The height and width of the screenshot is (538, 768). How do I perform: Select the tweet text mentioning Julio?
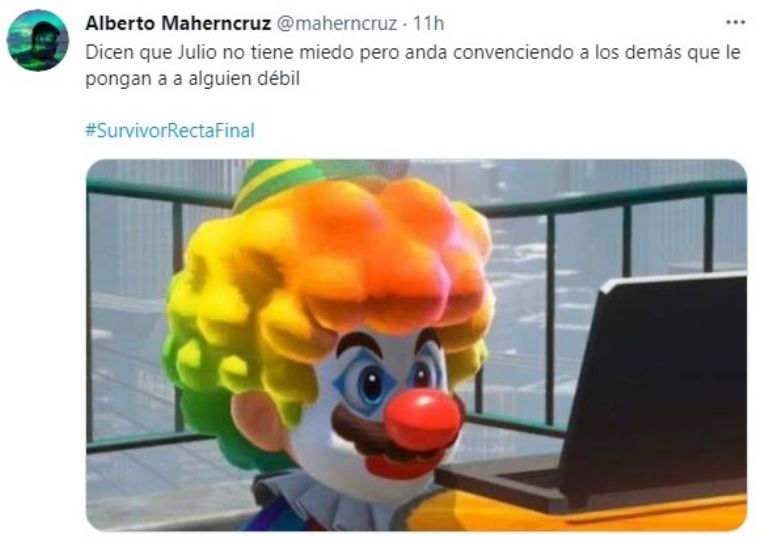pos(413,65)
